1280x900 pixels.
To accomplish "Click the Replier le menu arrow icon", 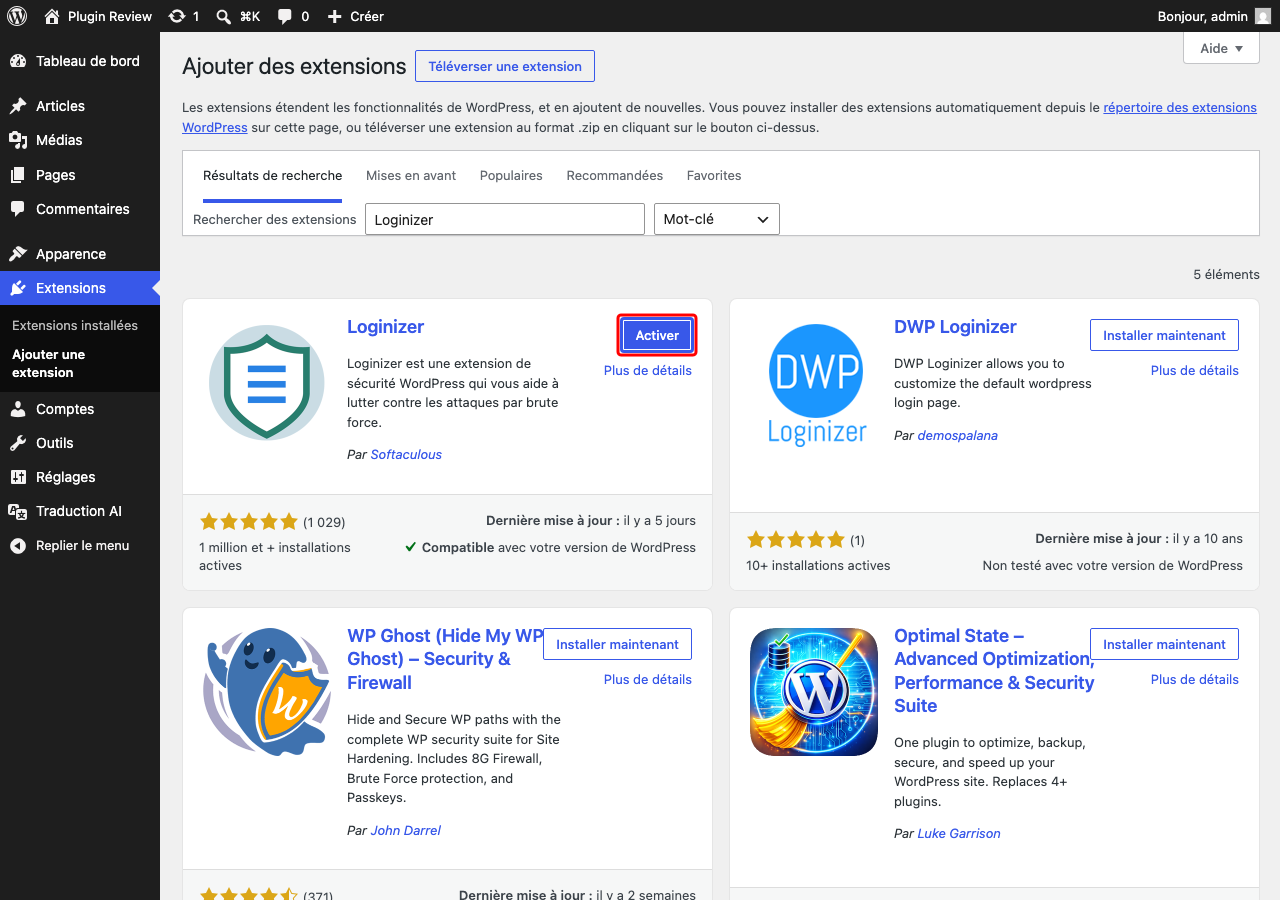I will 18,546.
